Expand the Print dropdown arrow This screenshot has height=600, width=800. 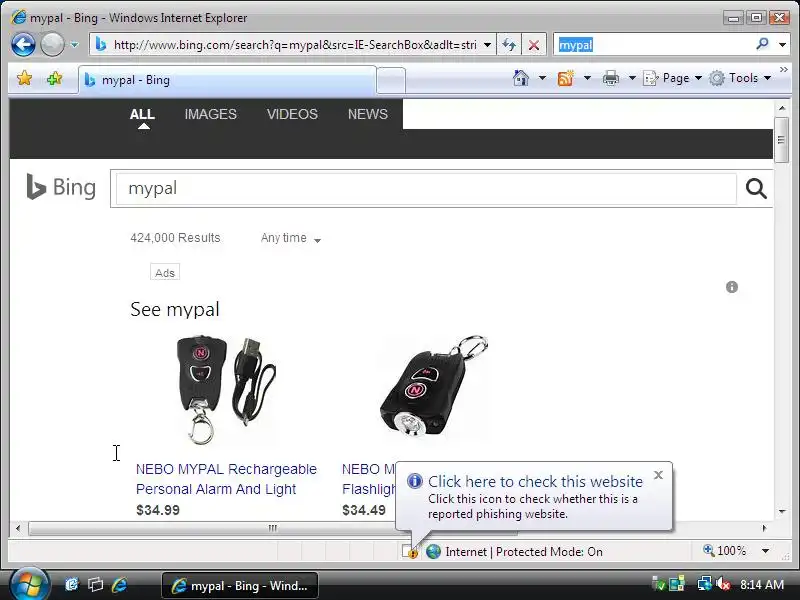click(632, 78)
